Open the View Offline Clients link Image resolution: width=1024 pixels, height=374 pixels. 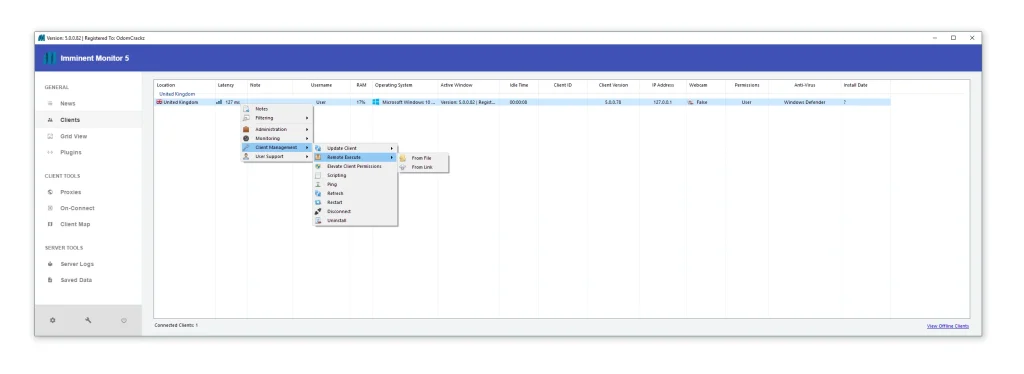click(948, 326)
